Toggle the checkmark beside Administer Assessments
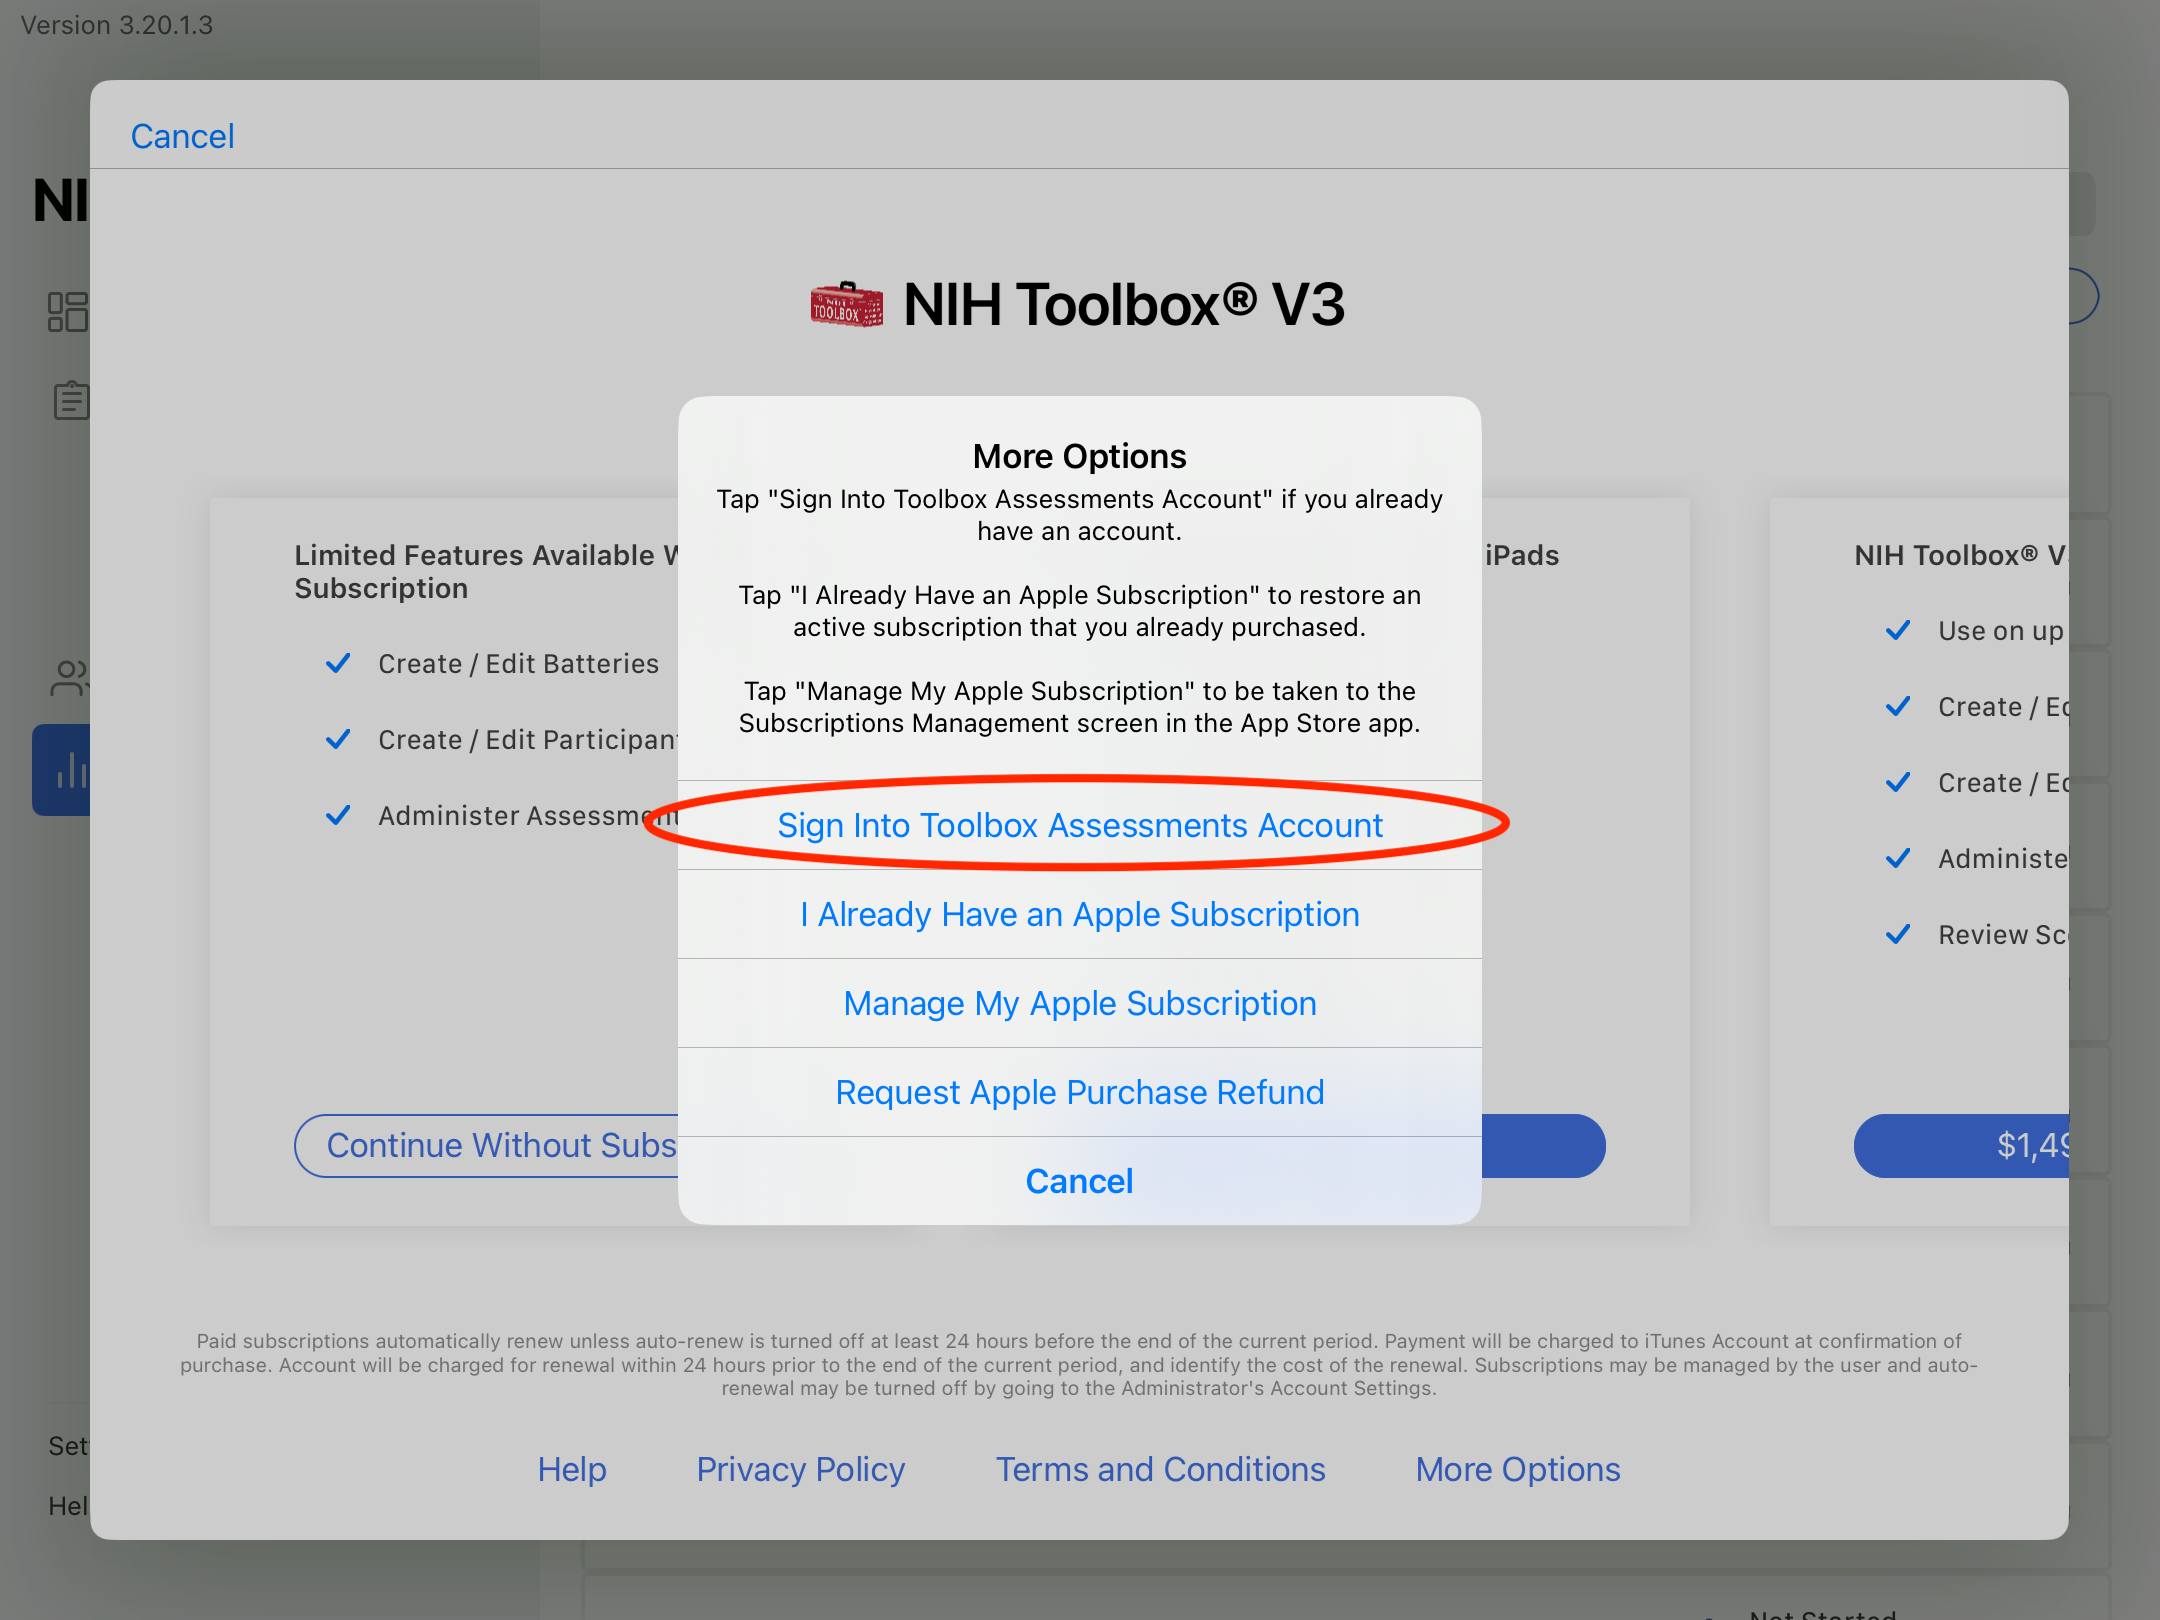2160x1620 pixels. click(338, 815)
